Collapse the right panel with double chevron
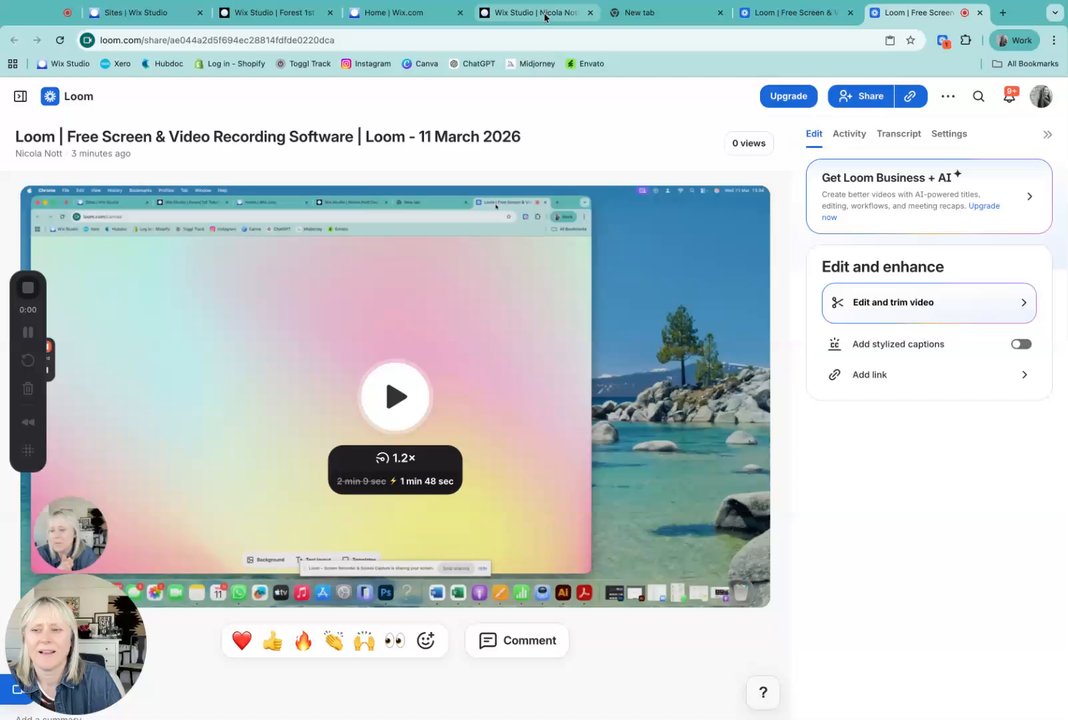 [x=1048, y=134]
